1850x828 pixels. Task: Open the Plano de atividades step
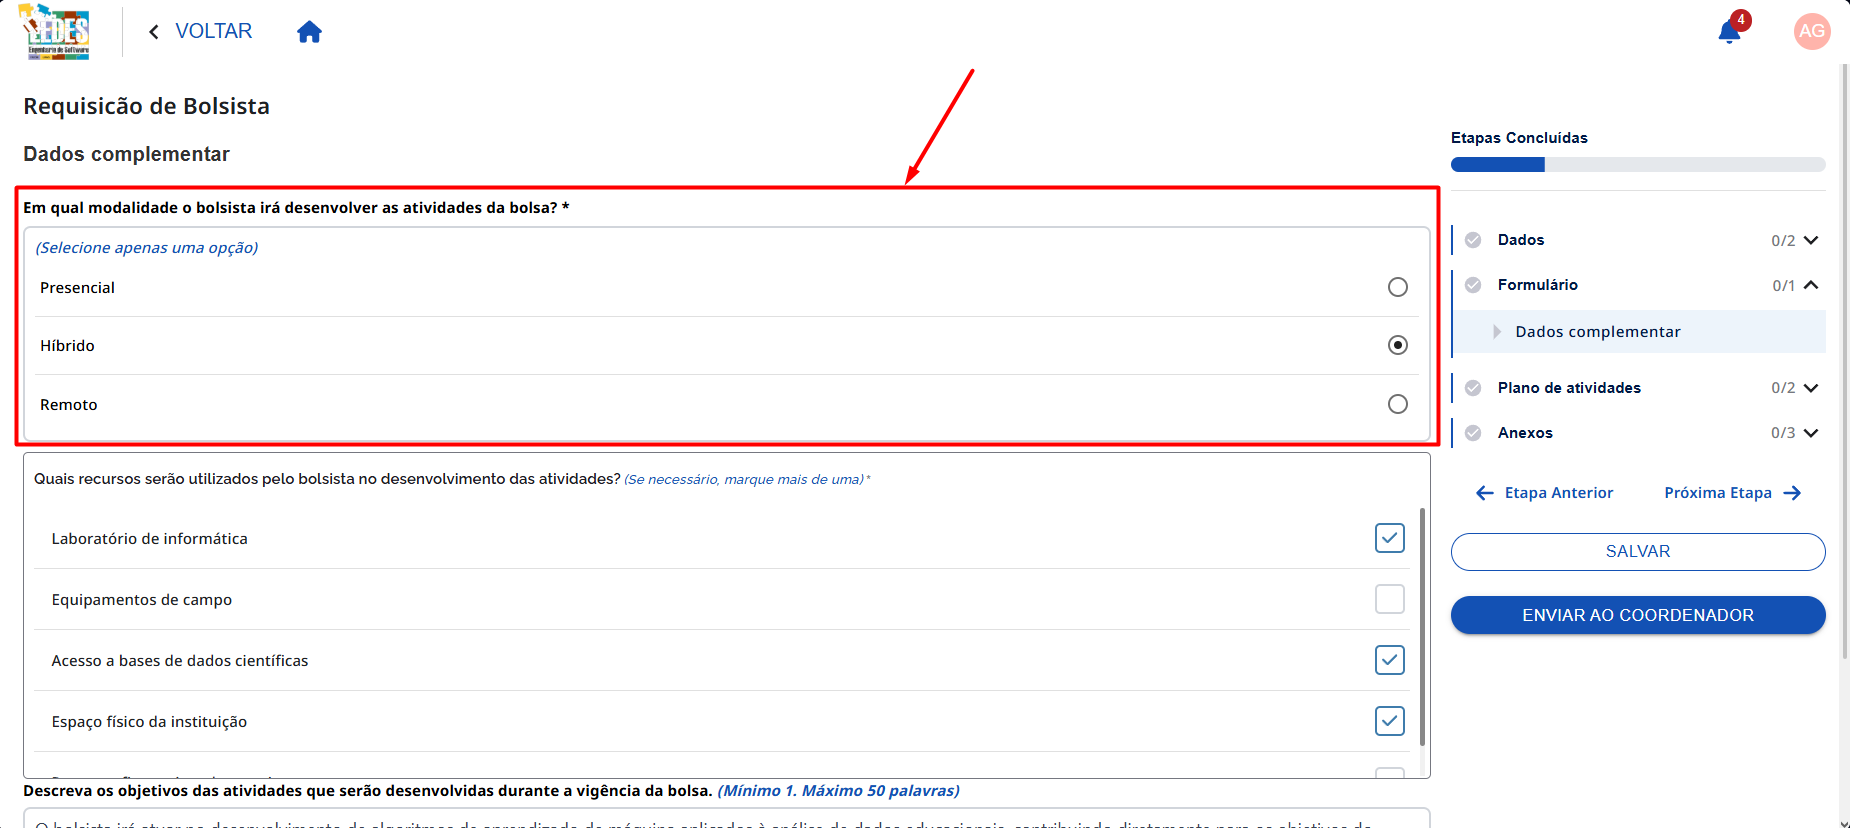click(1568, 388)
